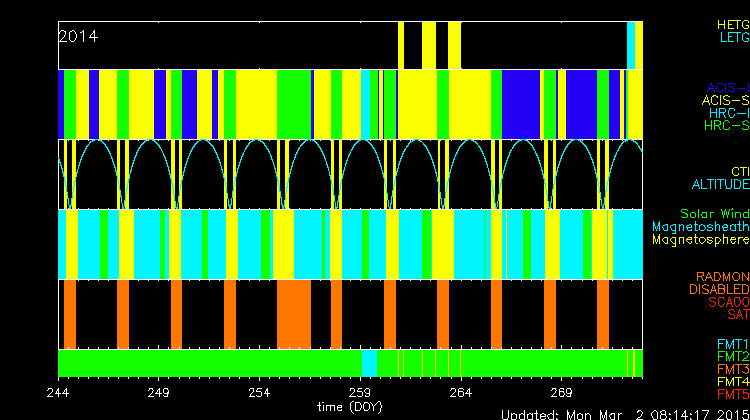Select the ACIS-S legend entry

coord(725,101)
